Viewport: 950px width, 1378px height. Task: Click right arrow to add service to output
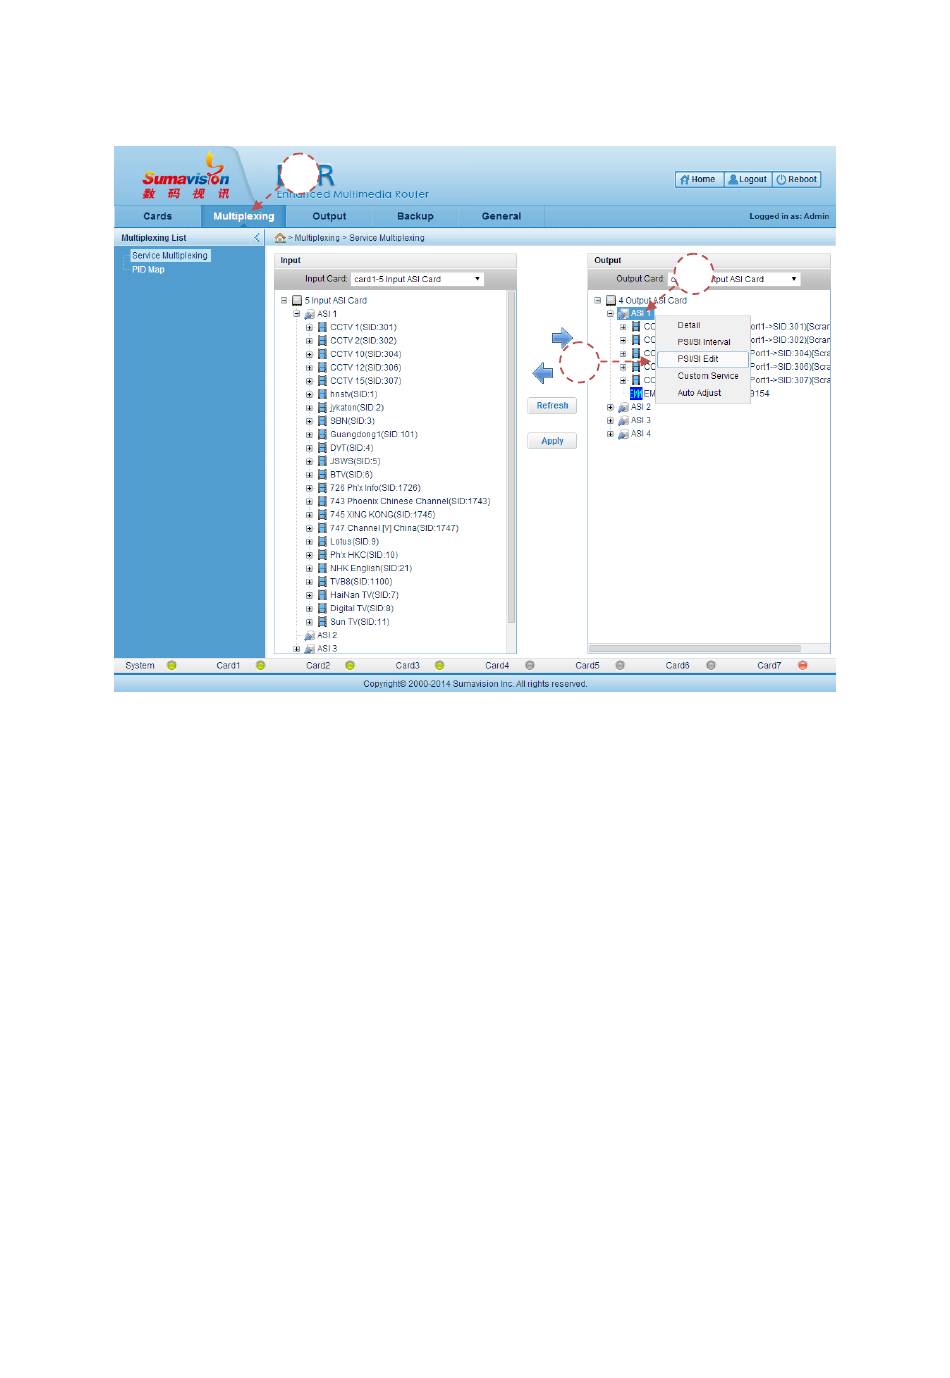562,338
